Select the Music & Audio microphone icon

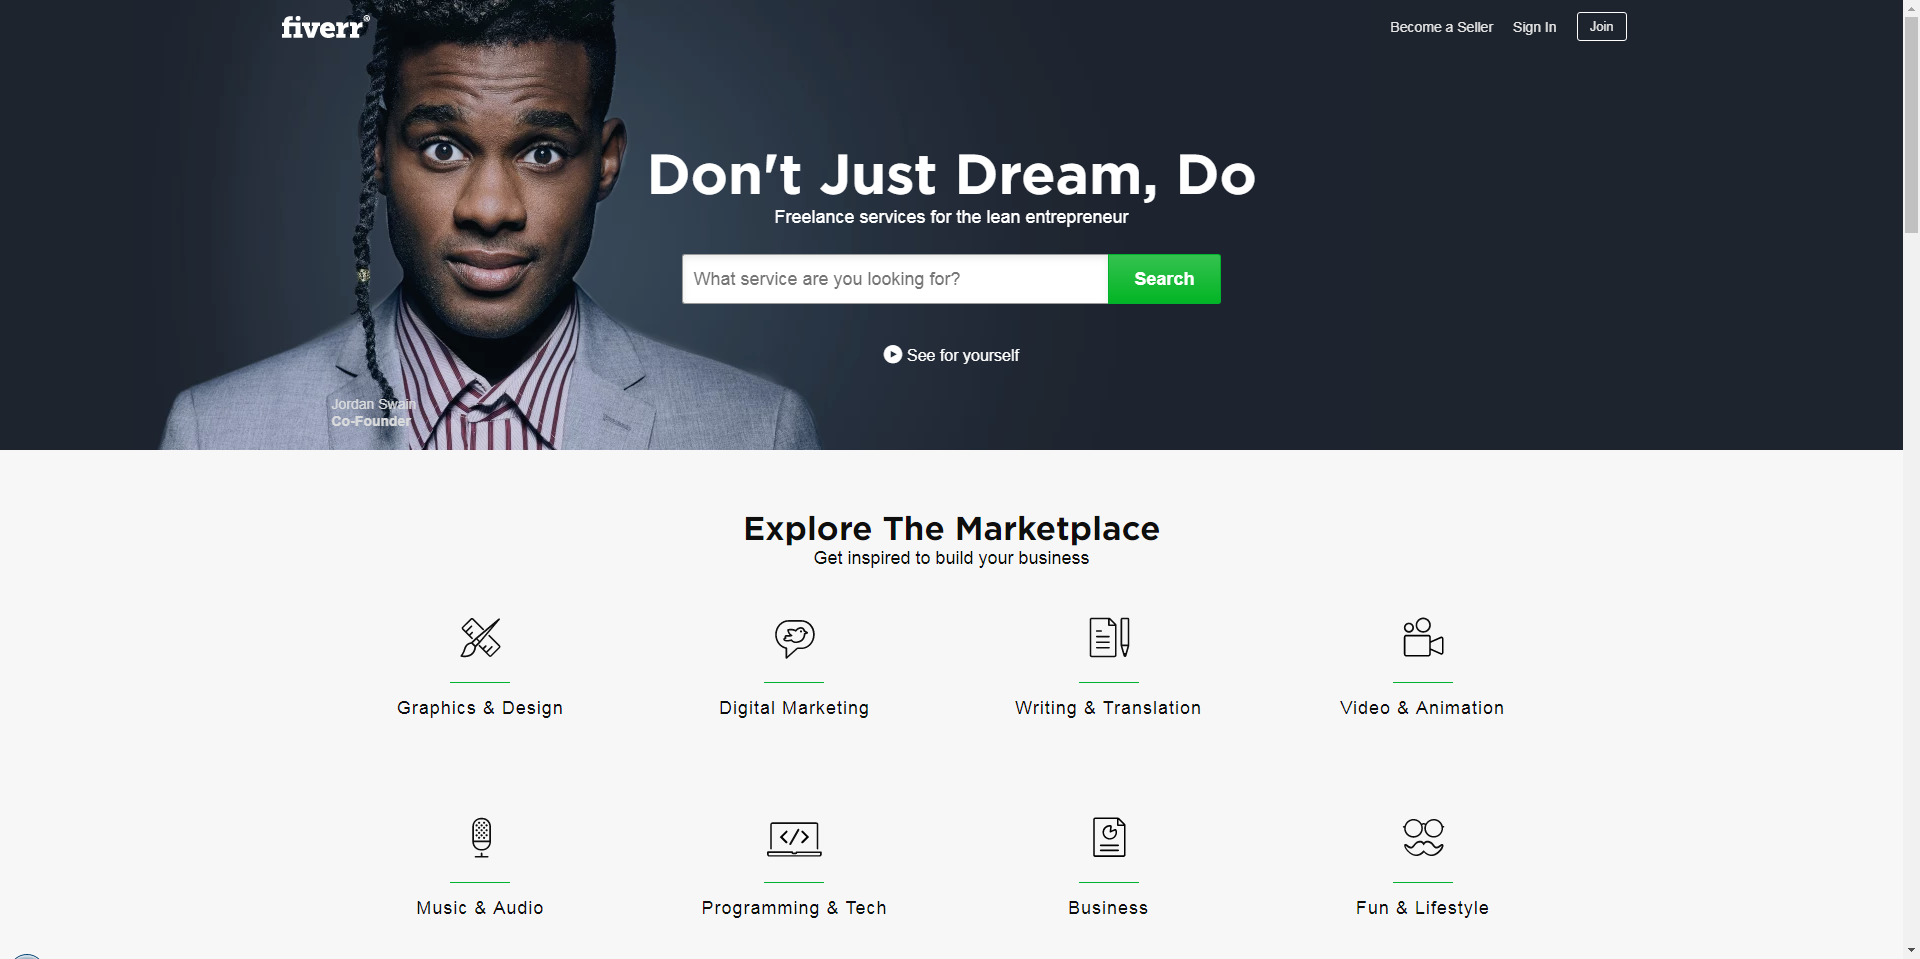tap(481, 838)
